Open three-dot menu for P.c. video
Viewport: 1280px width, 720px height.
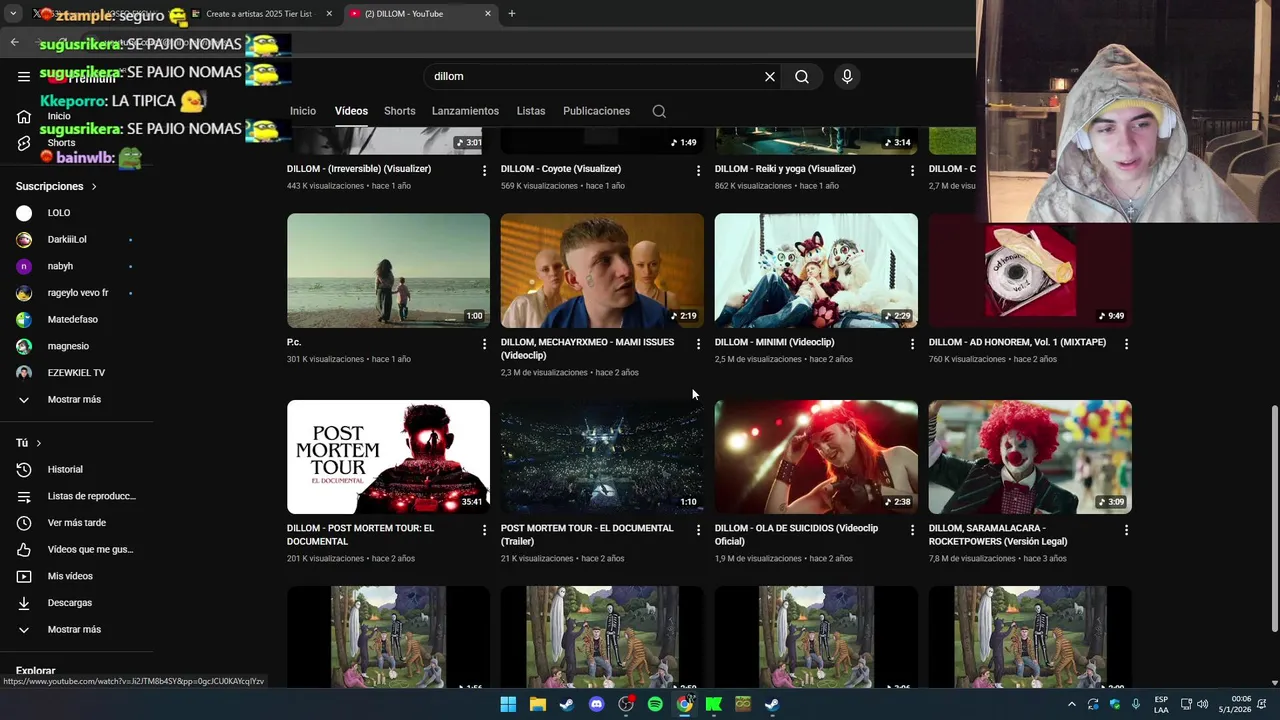coord(484,344)
